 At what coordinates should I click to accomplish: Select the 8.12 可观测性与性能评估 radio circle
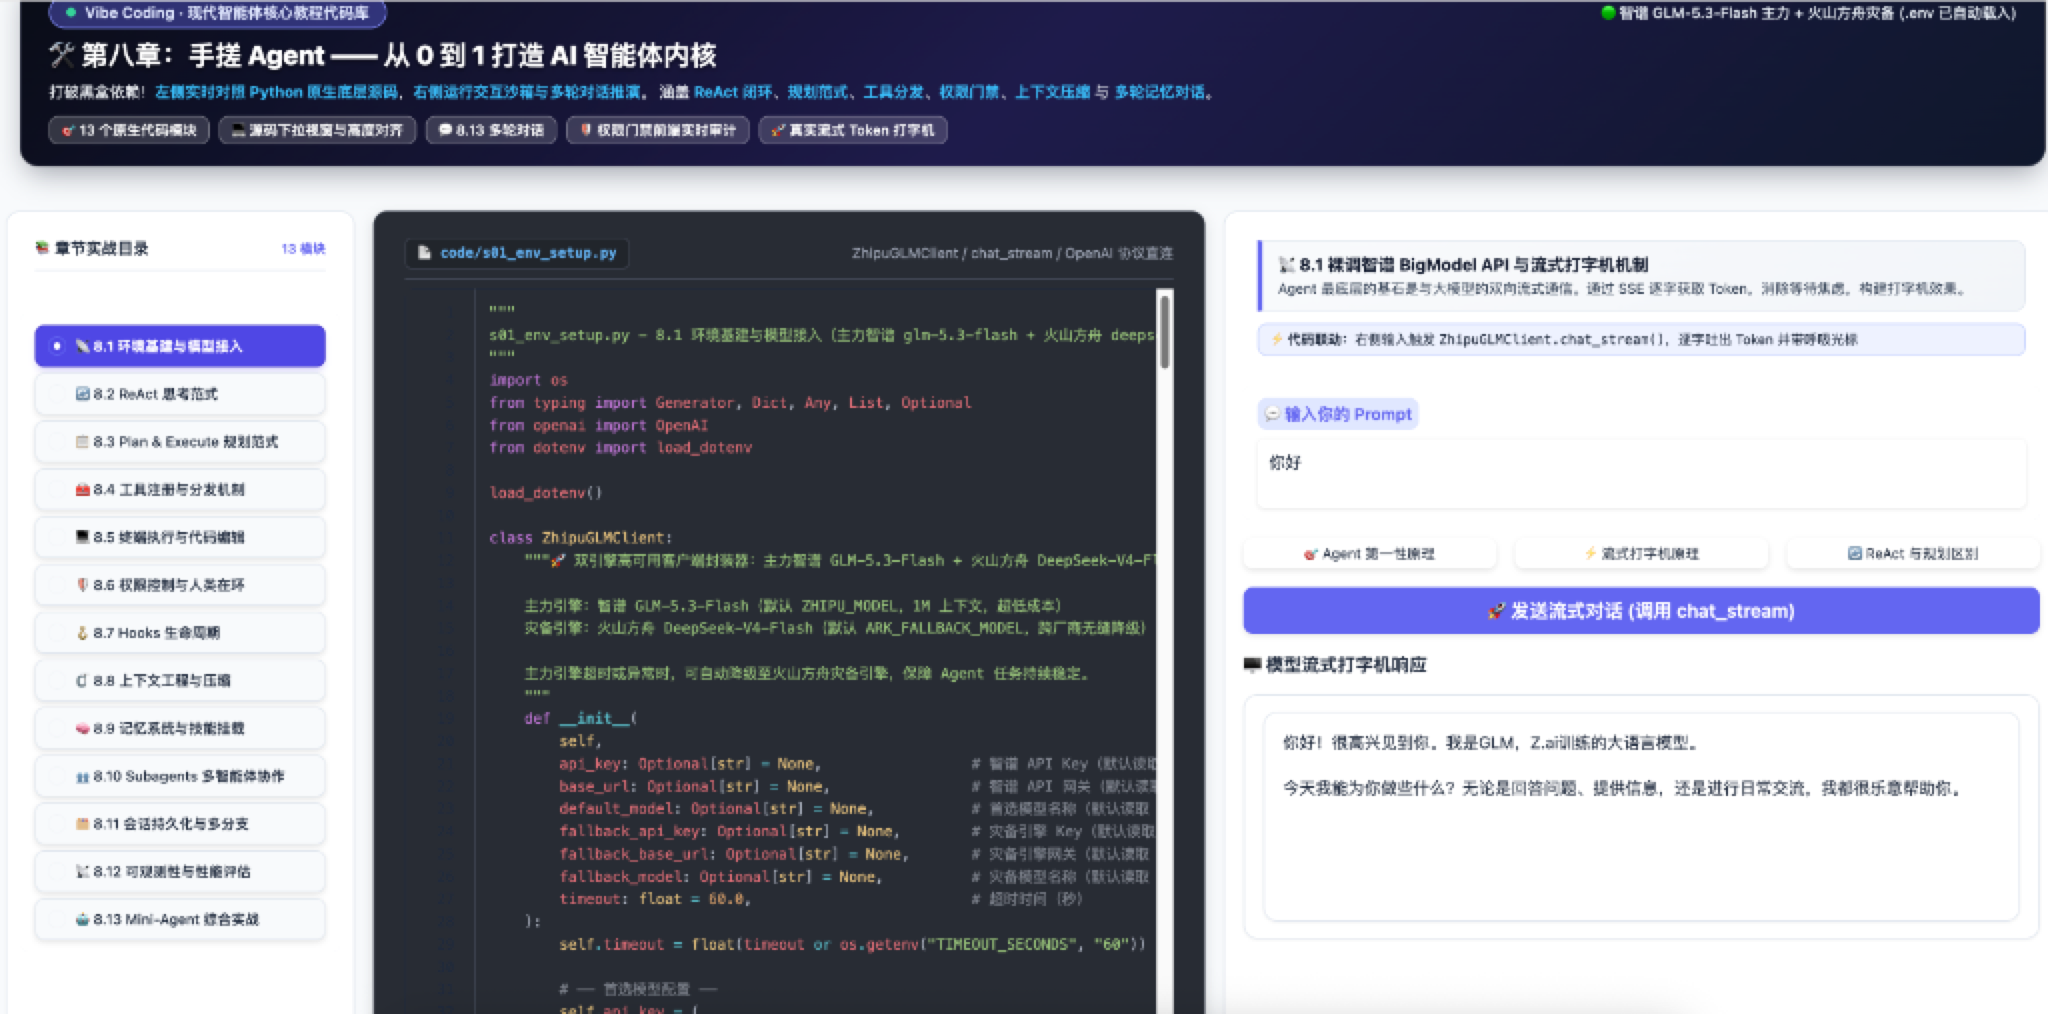click(x=57, y=872)
